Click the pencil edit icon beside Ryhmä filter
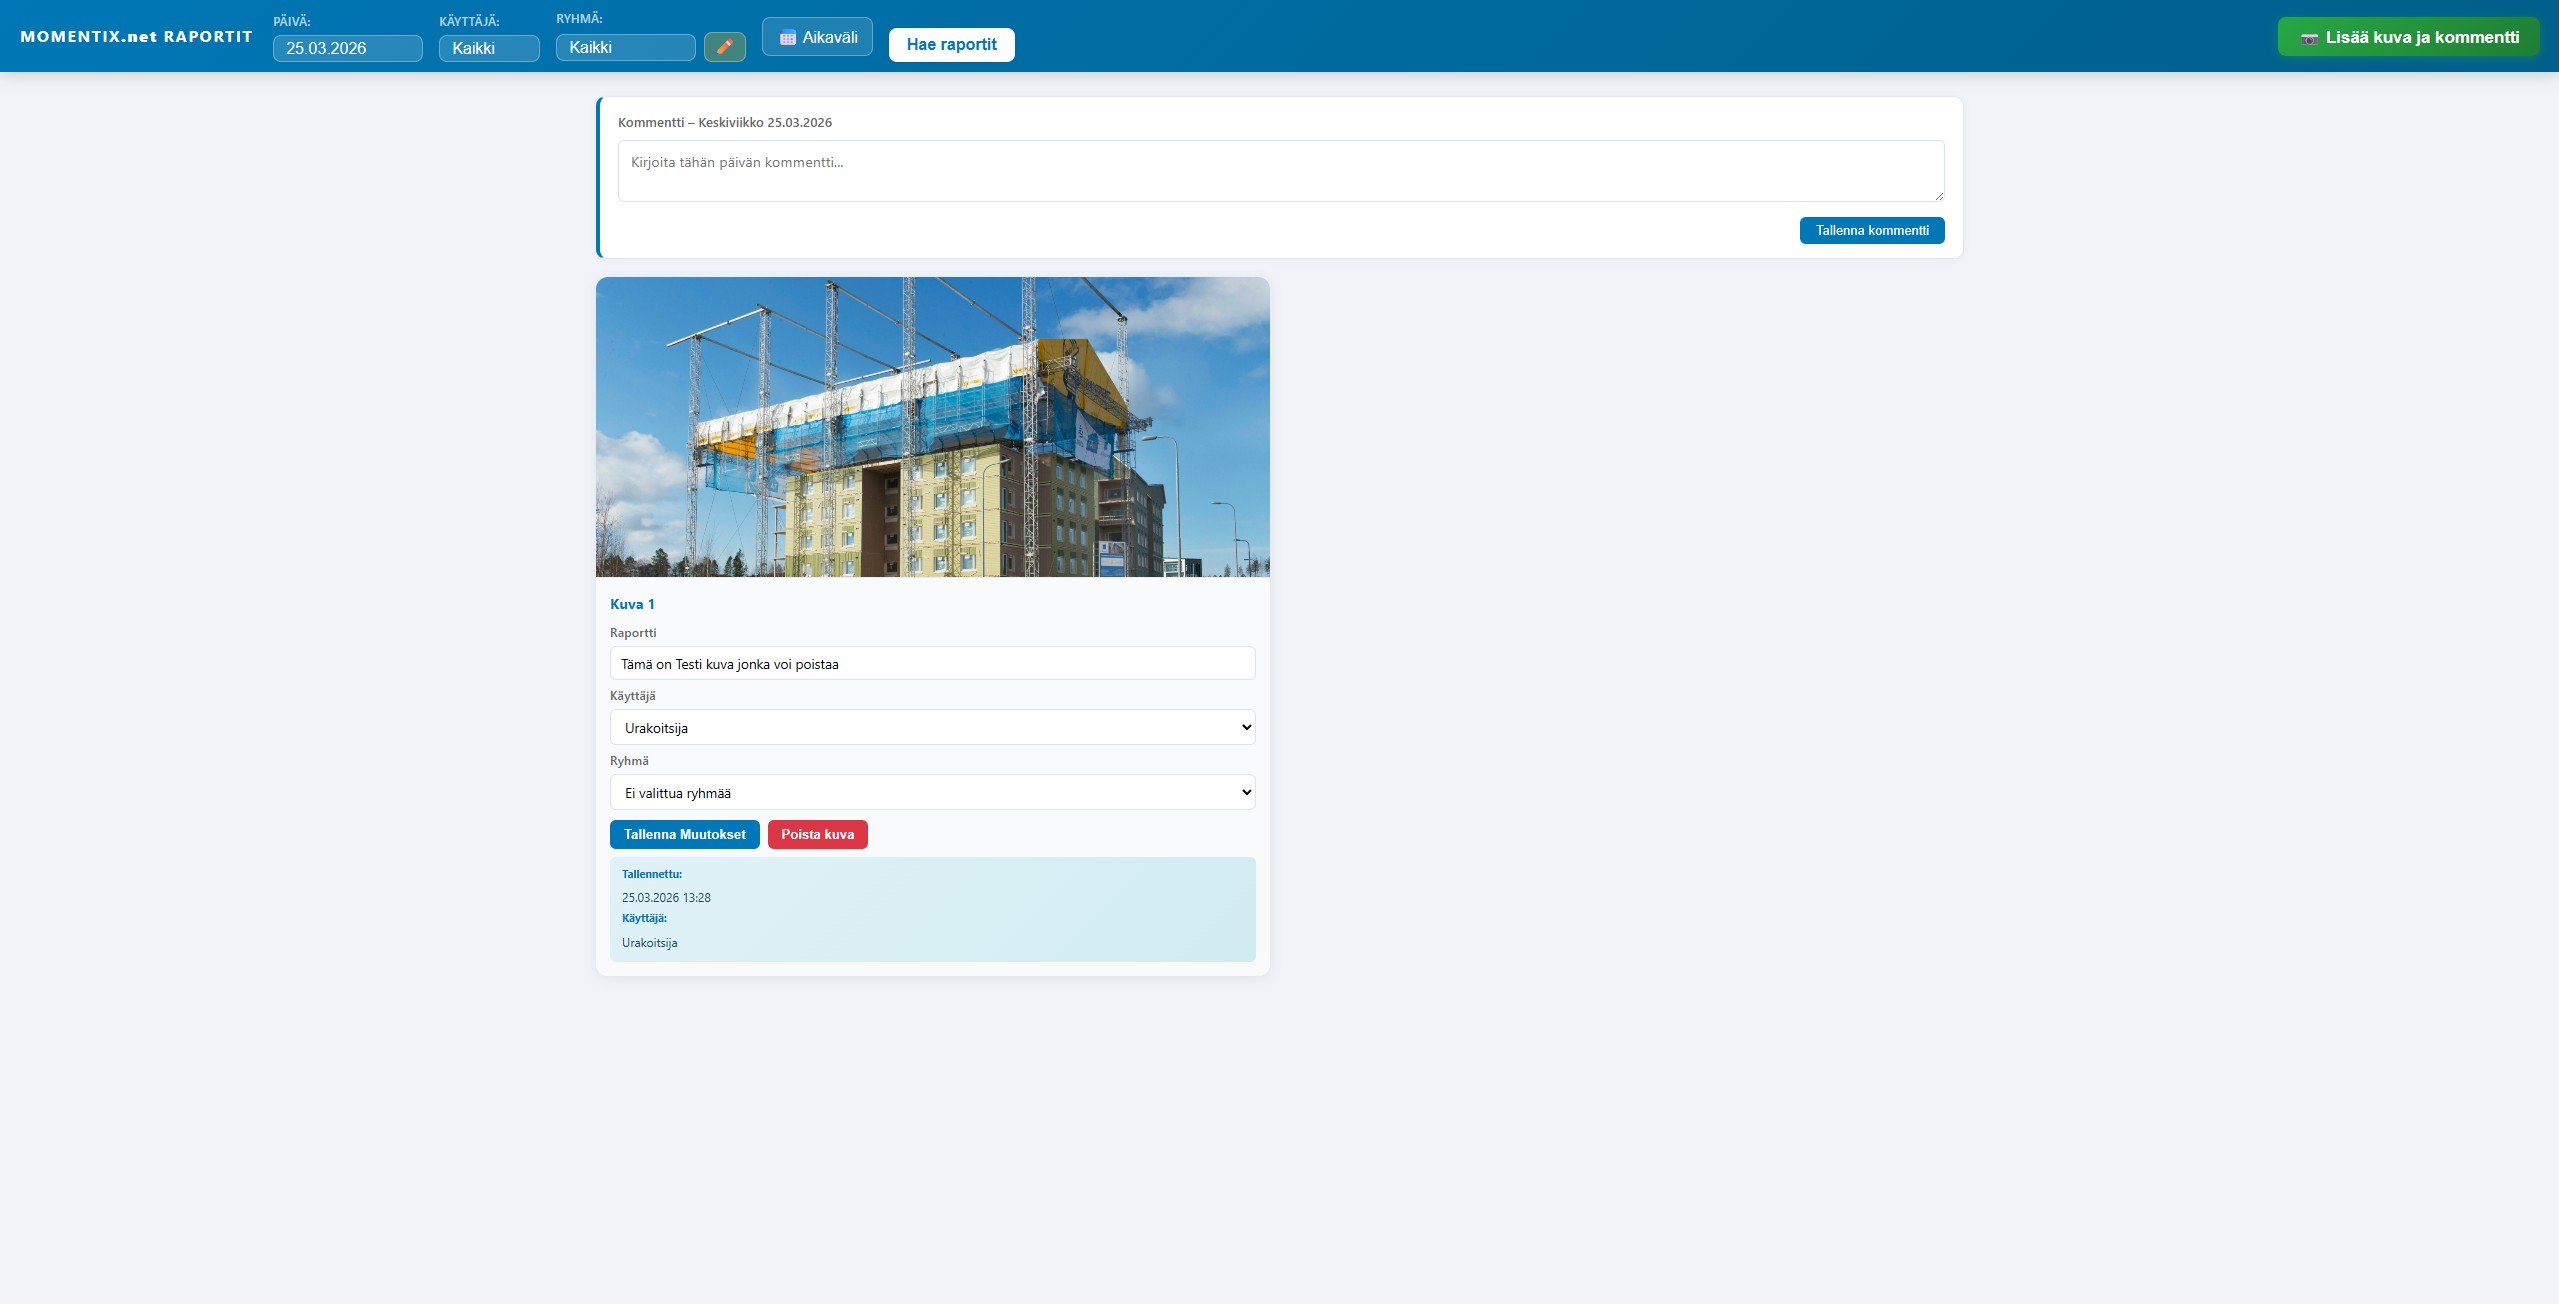This screenshot has height=1304, width=2559. tap(724, 47)
